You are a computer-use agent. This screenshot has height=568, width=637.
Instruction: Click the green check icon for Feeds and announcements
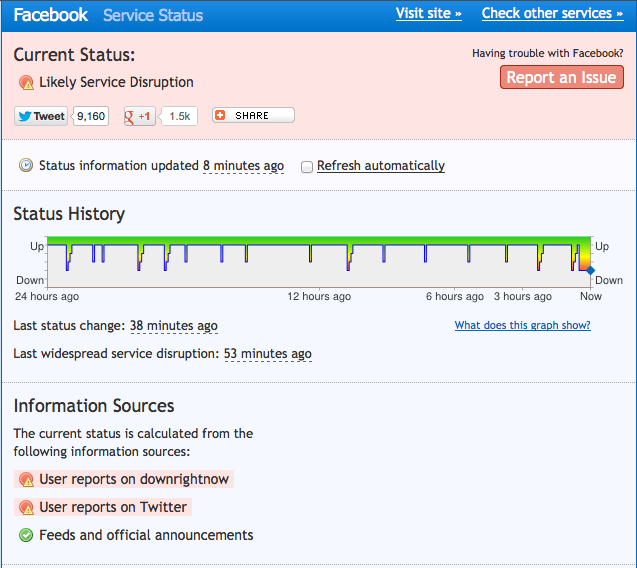coord(26,535)
